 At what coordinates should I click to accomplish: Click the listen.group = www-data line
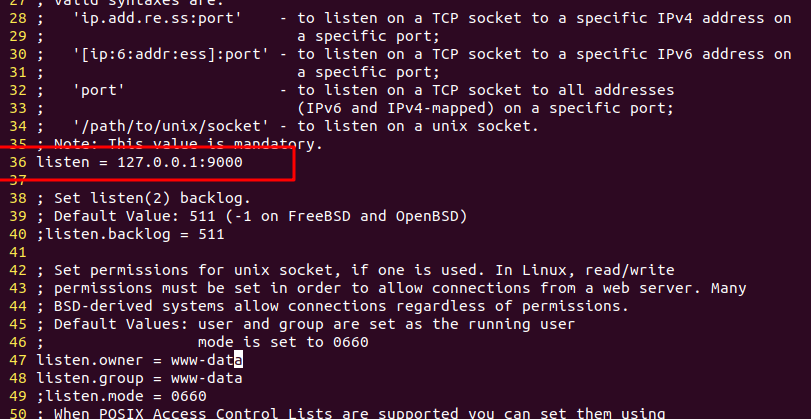click(x=140, y=378)
